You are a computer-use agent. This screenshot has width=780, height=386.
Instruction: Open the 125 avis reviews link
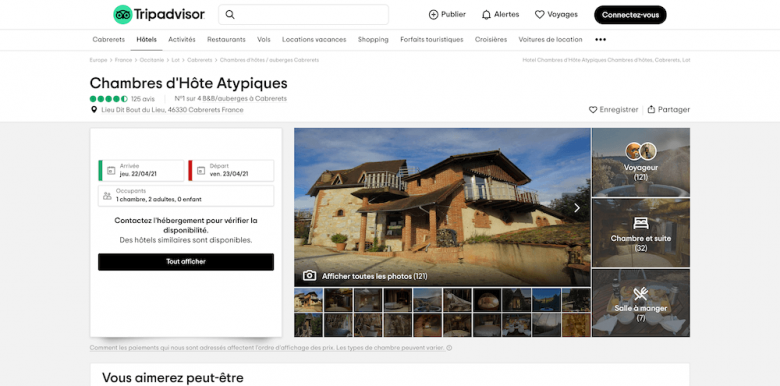coord(143,99)
